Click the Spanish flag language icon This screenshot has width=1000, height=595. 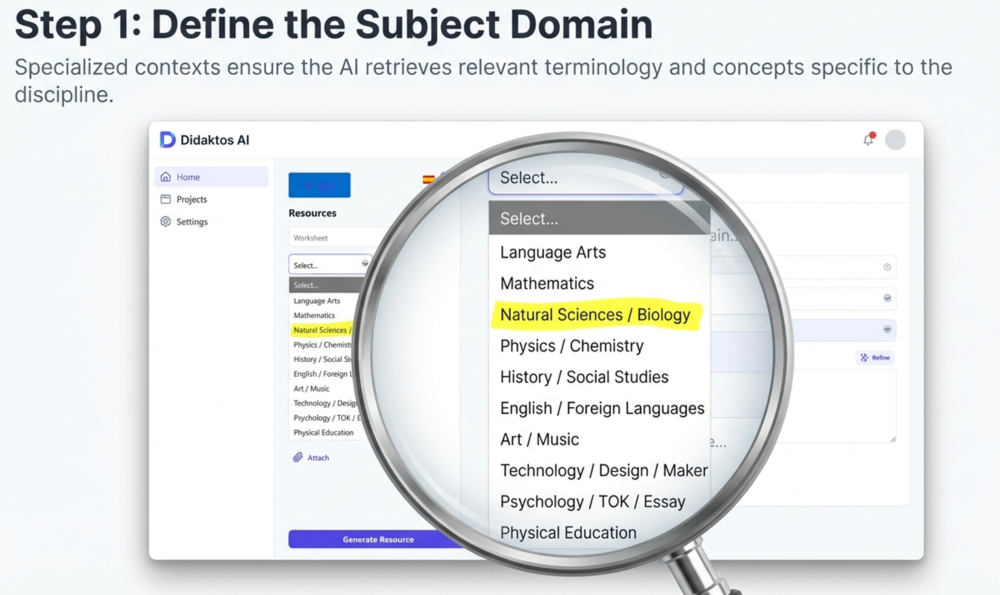(x=428, y=180)
